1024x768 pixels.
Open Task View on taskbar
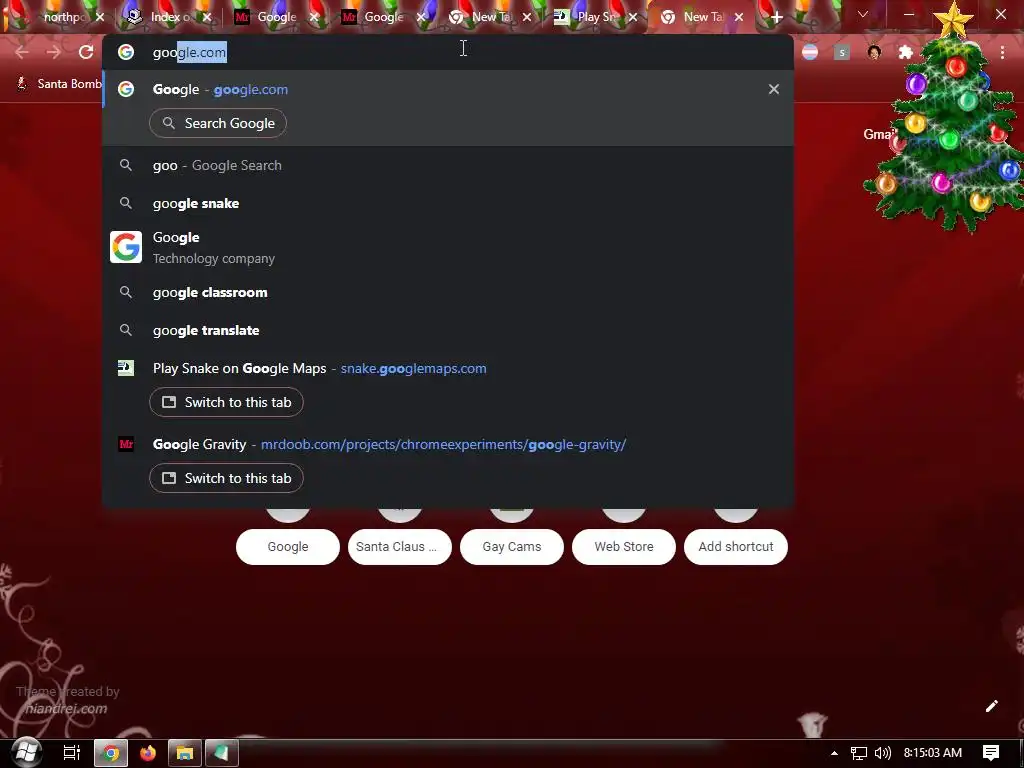click(x=72, y=753)
